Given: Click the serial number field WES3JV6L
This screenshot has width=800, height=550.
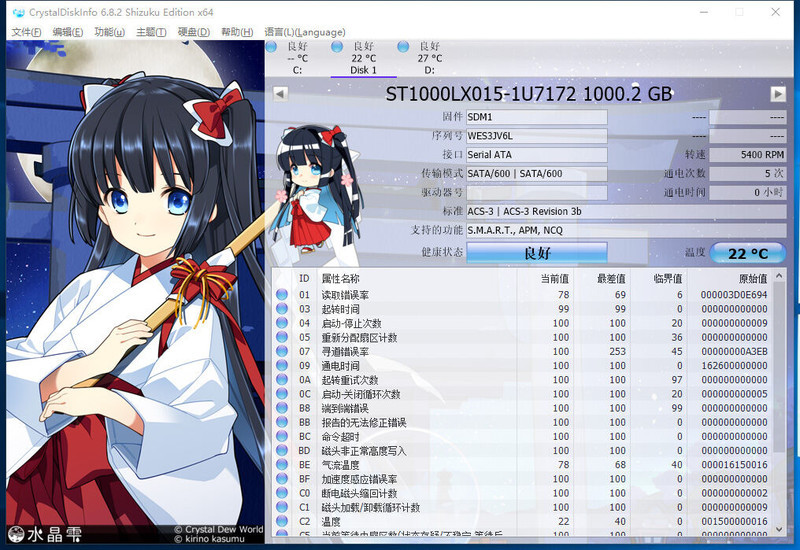Looking at the screenshot, I should (x=536, y=136).
